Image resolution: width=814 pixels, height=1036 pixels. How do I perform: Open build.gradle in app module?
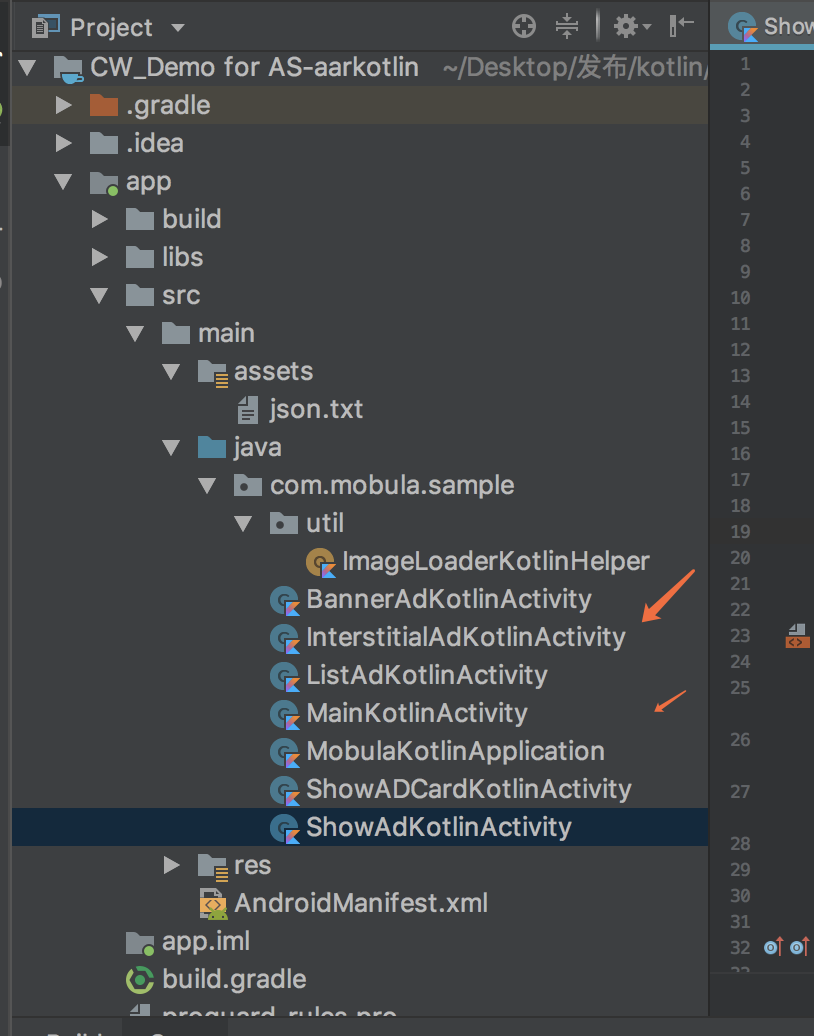coord(234,979)
